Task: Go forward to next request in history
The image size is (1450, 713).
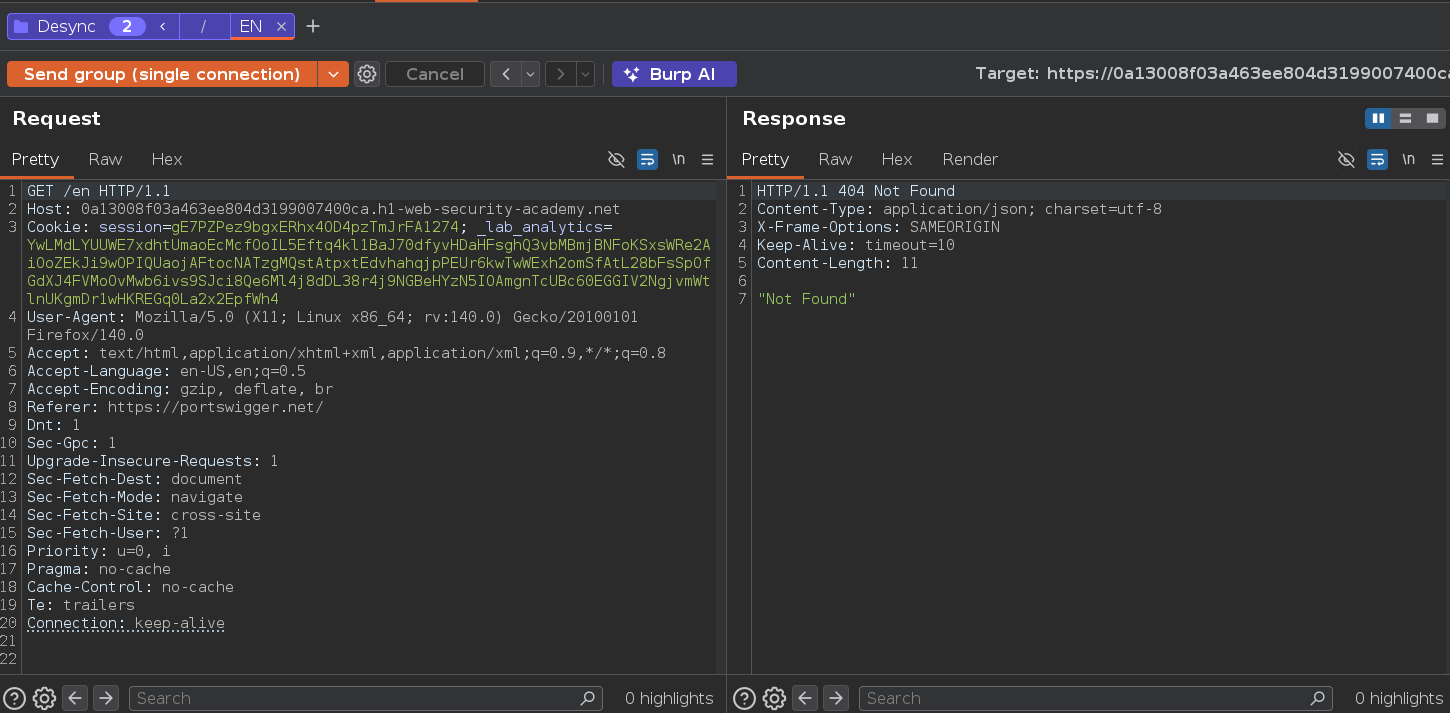Action: [x=561, y=74]
